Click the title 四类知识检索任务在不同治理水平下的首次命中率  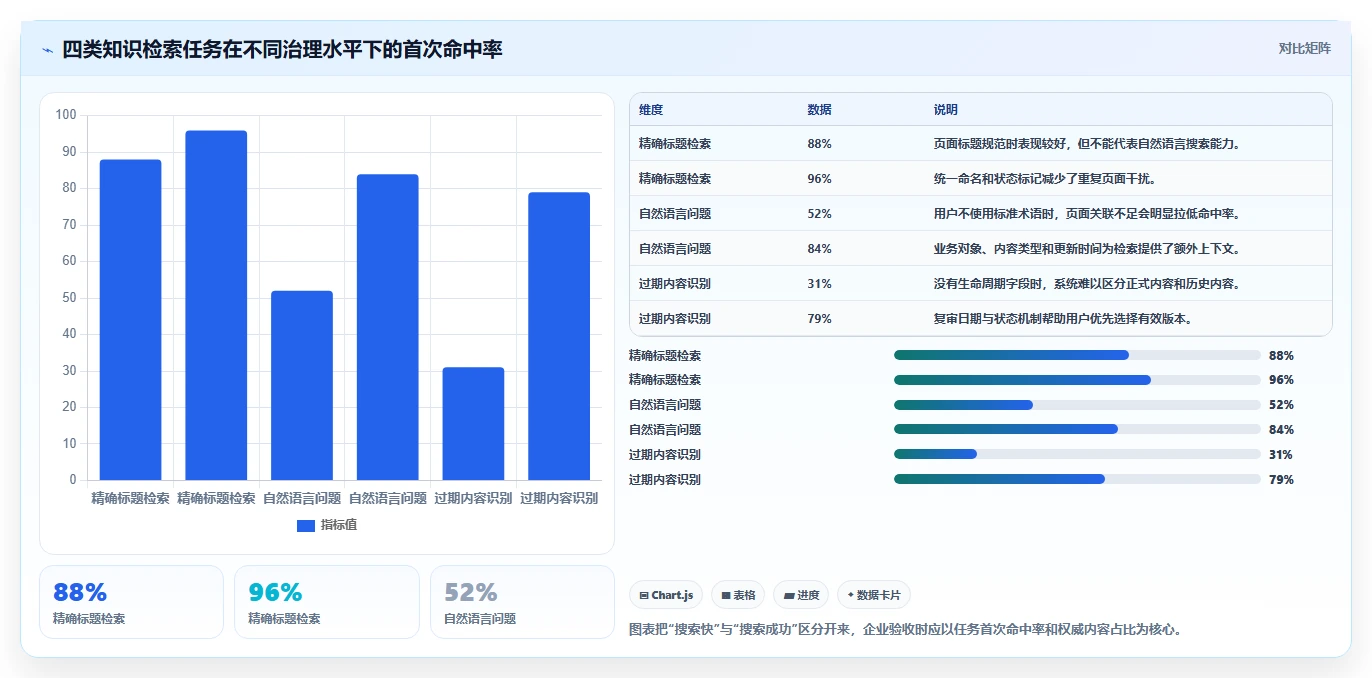pyautogui.click(x=282, y=49)
